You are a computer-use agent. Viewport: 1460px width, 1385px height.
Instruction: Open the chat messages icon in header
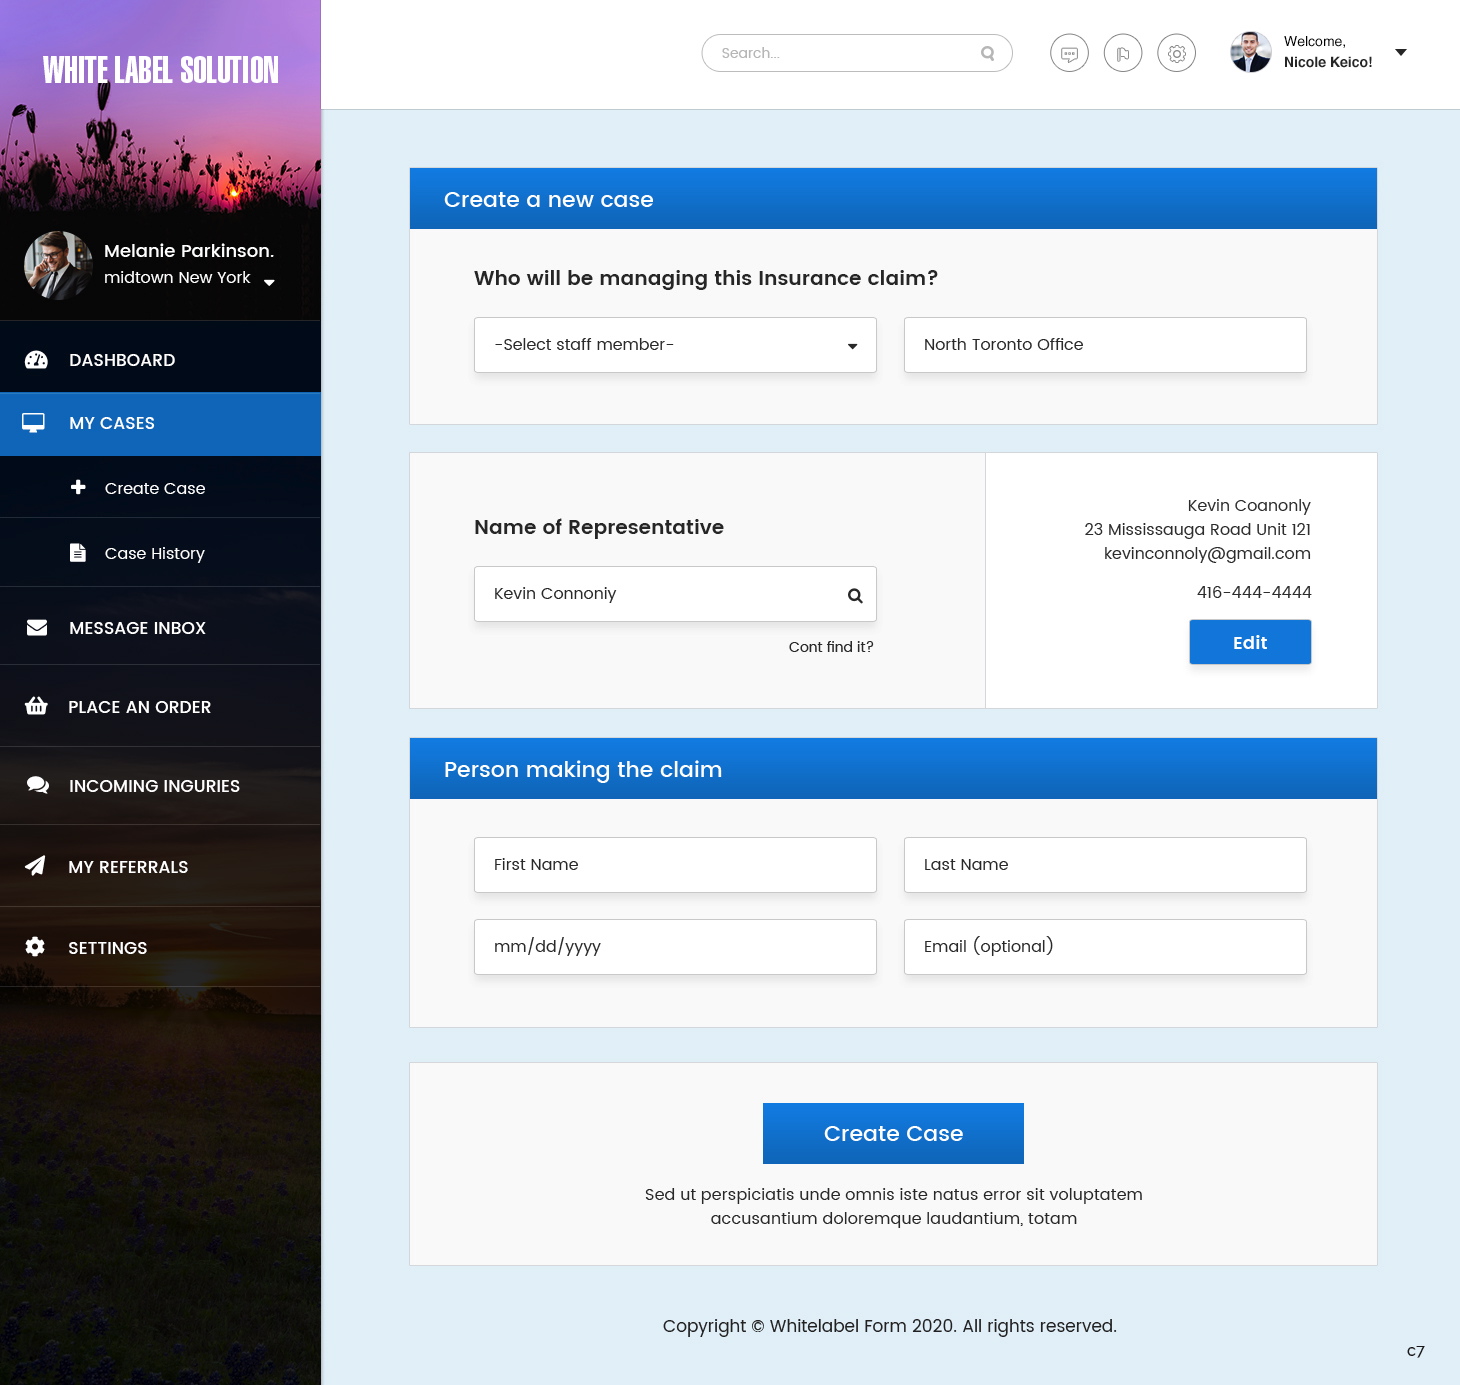coord(1069,53)
